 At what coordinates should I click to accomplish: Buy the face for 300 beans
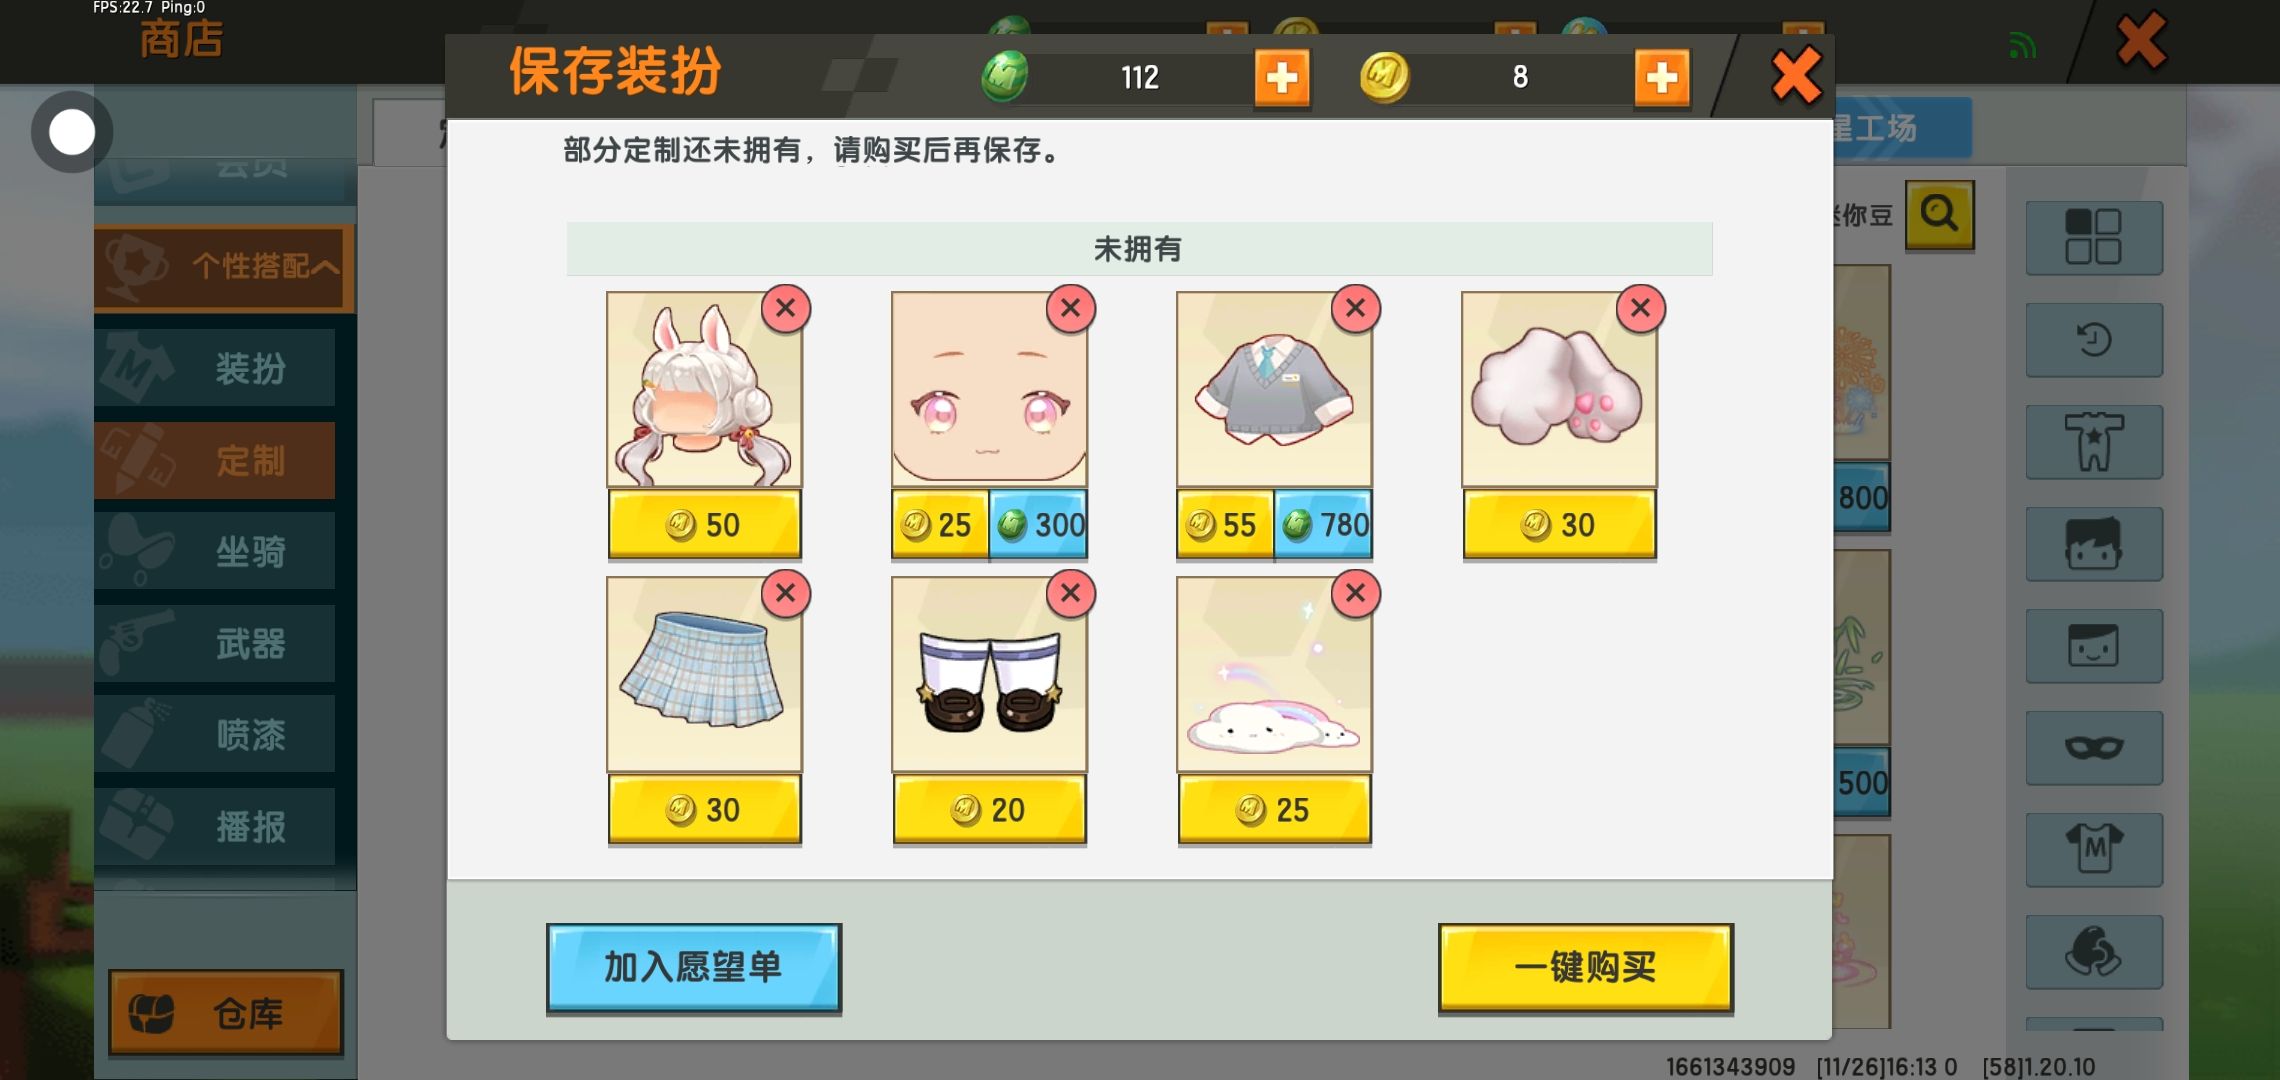click(x=1038, y=524)
